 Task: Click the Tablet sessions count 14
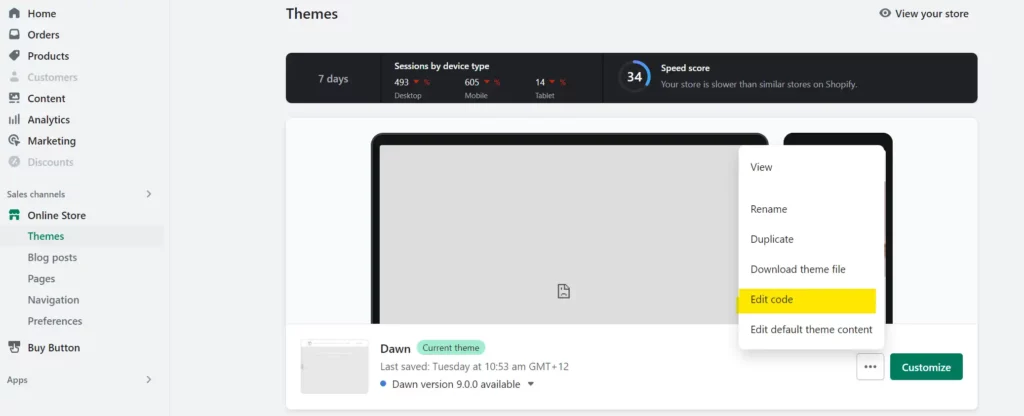pyautogui.click(x=540, y=82)
